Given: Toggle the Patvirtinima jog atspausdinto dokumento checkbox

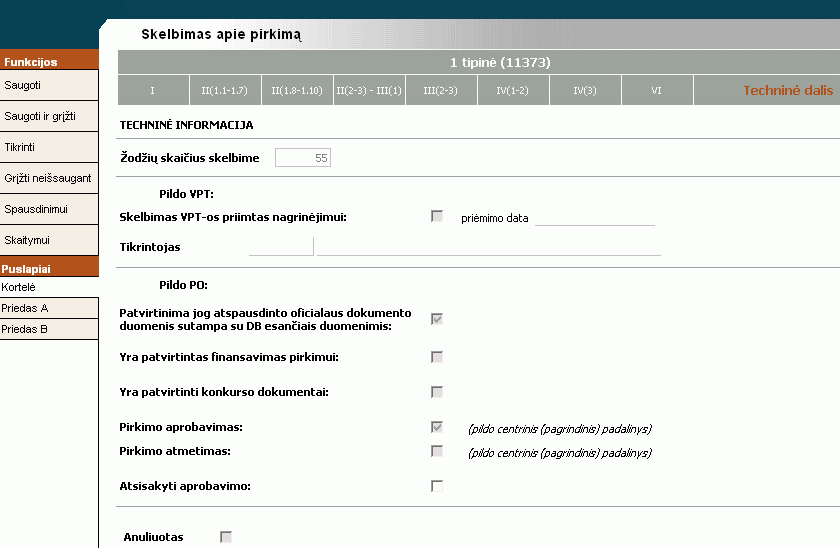Looking at the screenshot, I should coord(437,319).
